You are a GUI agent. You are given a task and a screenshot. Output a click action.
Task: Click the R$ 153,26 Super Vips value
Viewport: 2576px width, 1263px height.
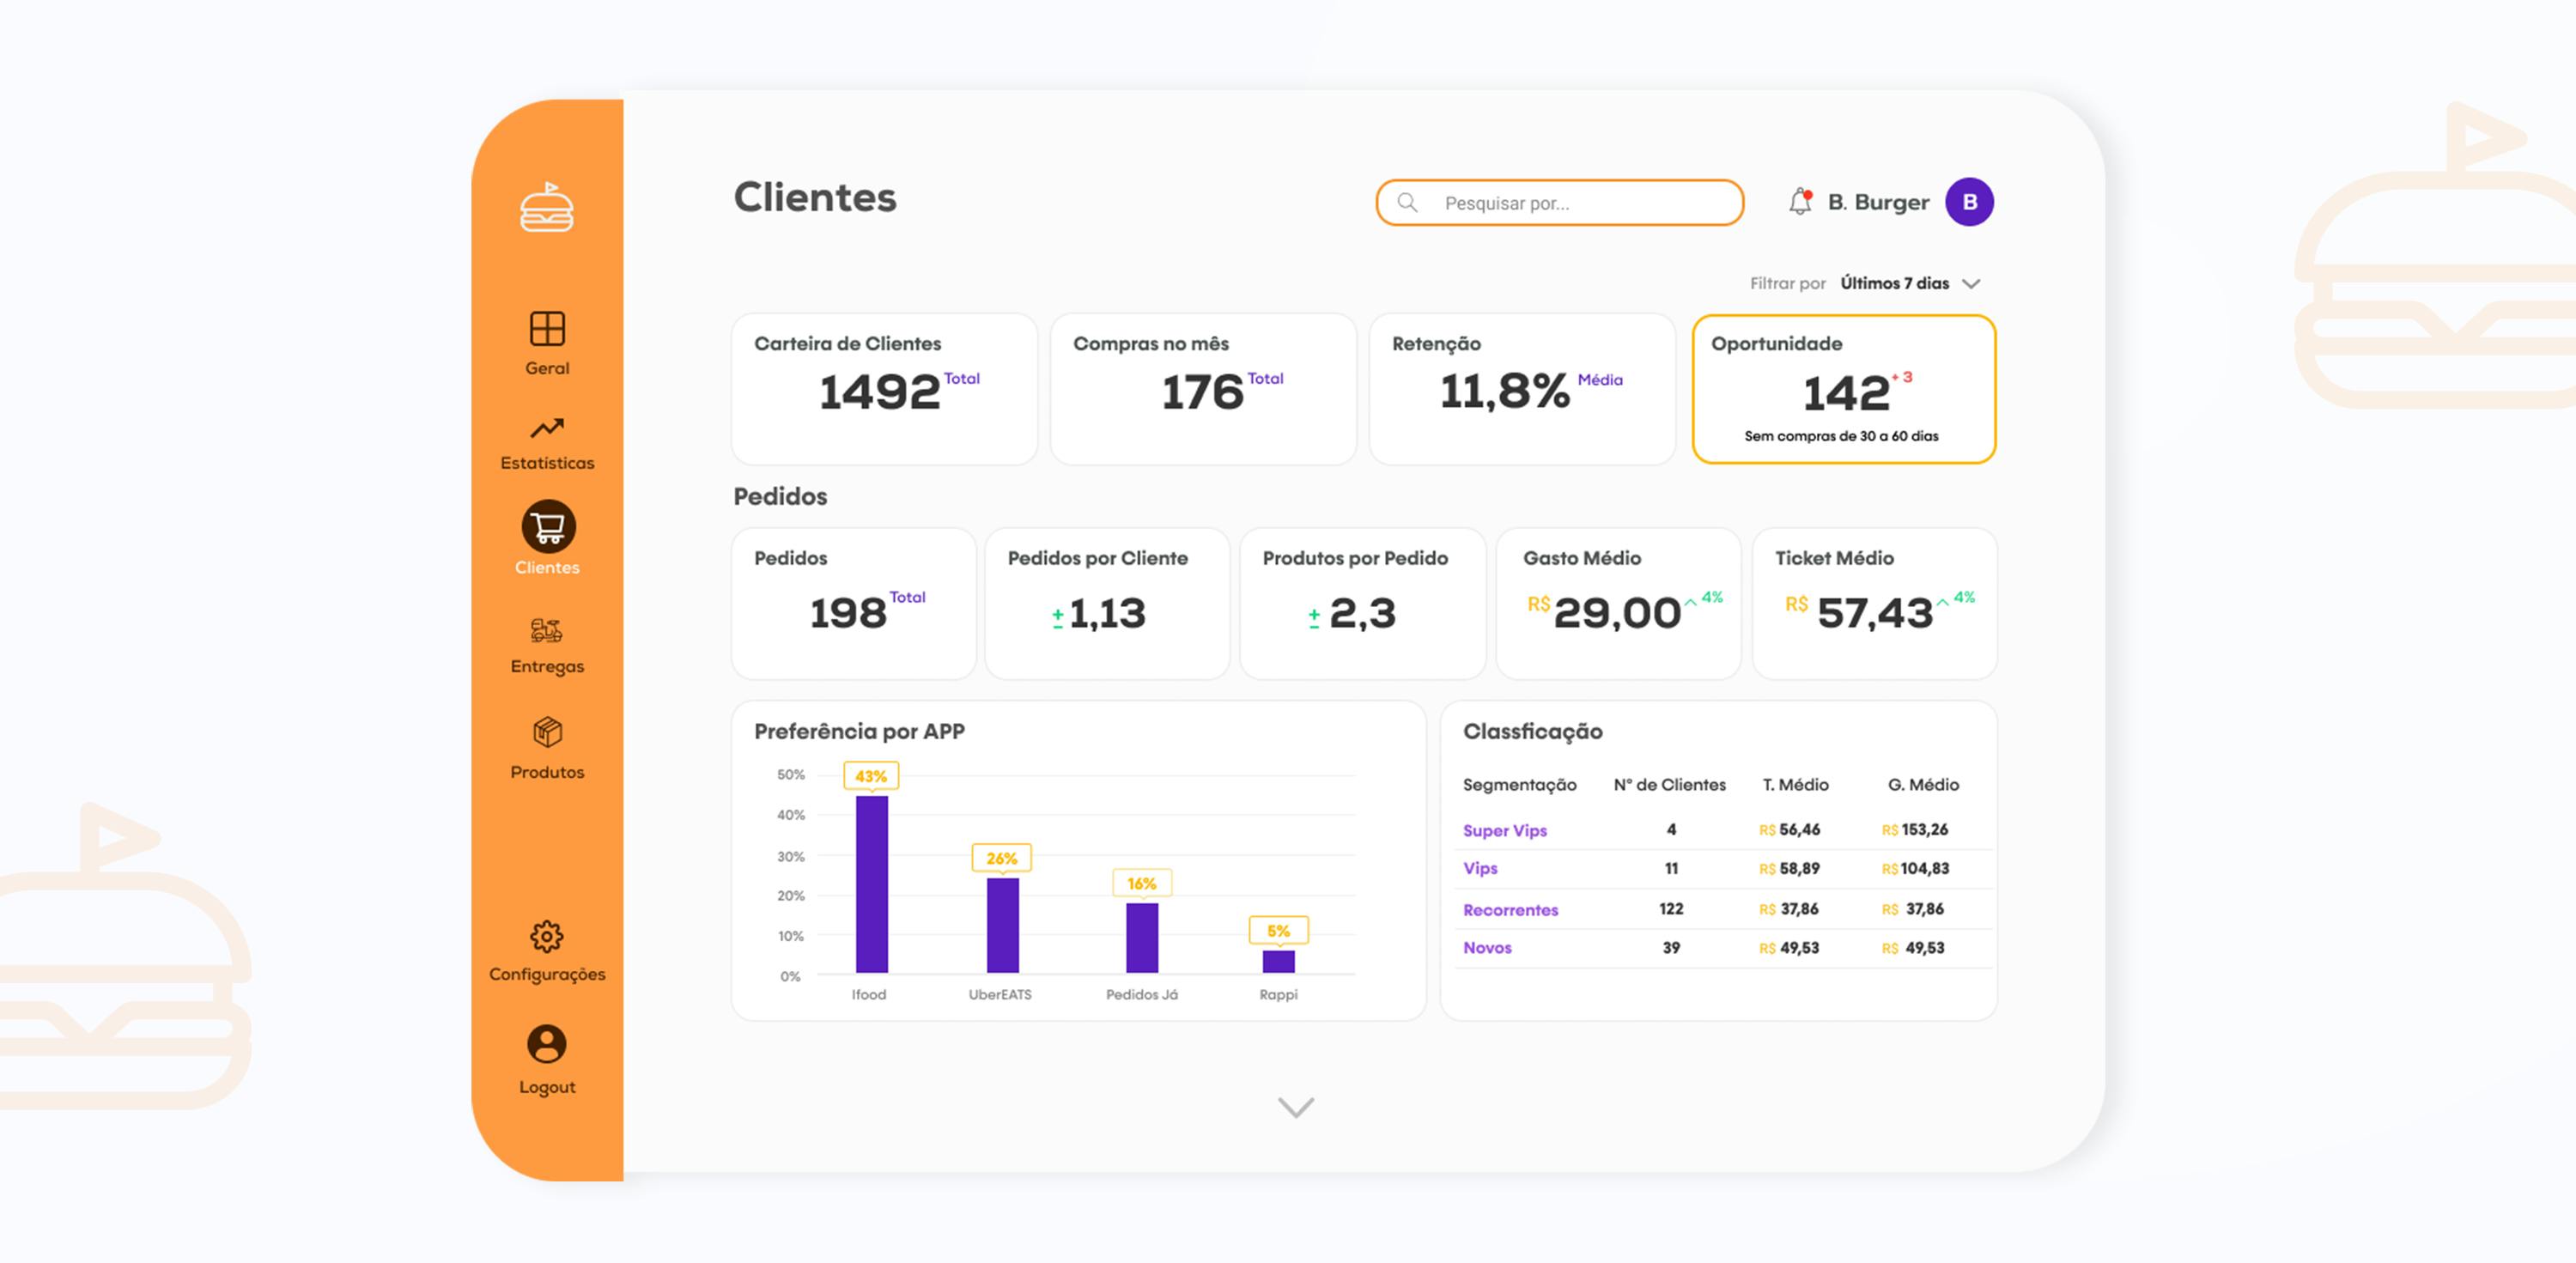[1915, 830]
